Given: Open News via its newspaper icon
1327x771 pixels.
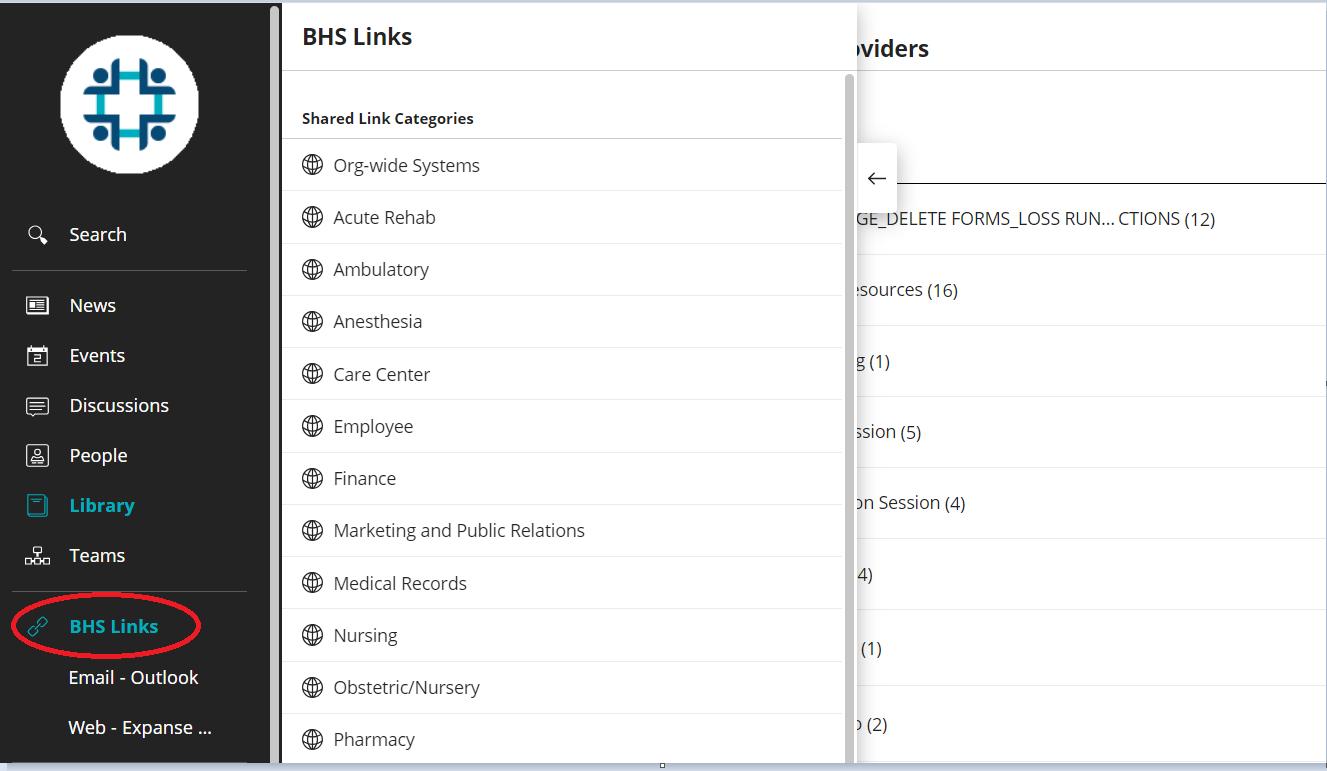Looking at the screenshot, I should 37,306.
